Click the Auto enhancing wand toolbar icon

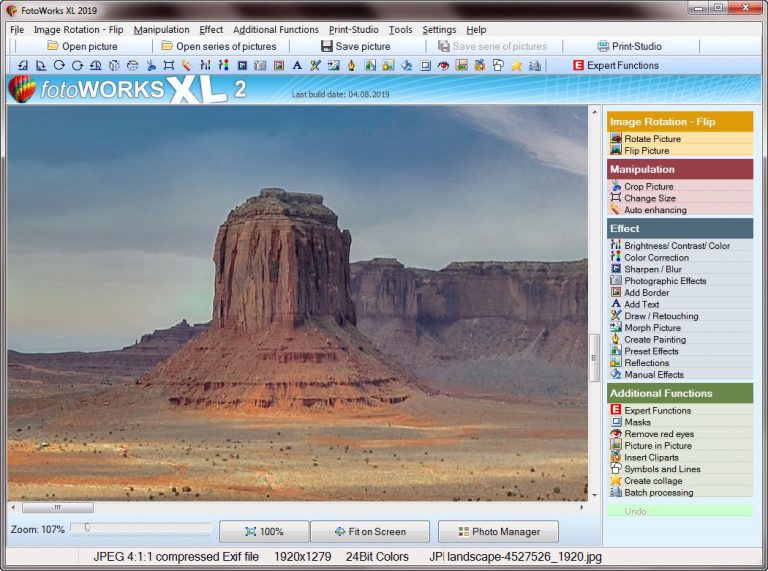187,65
